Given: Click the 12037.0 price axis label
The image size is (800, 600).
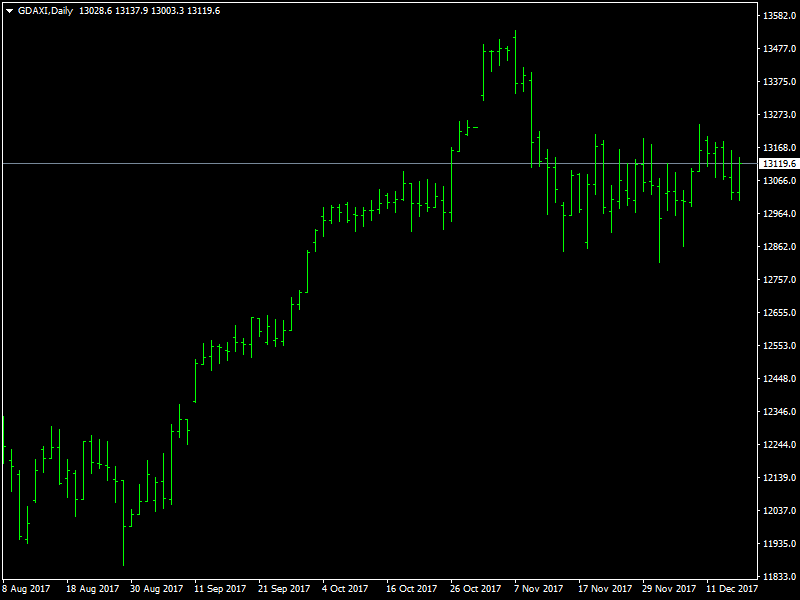Looking at the screenshot, I should [779, 511].
